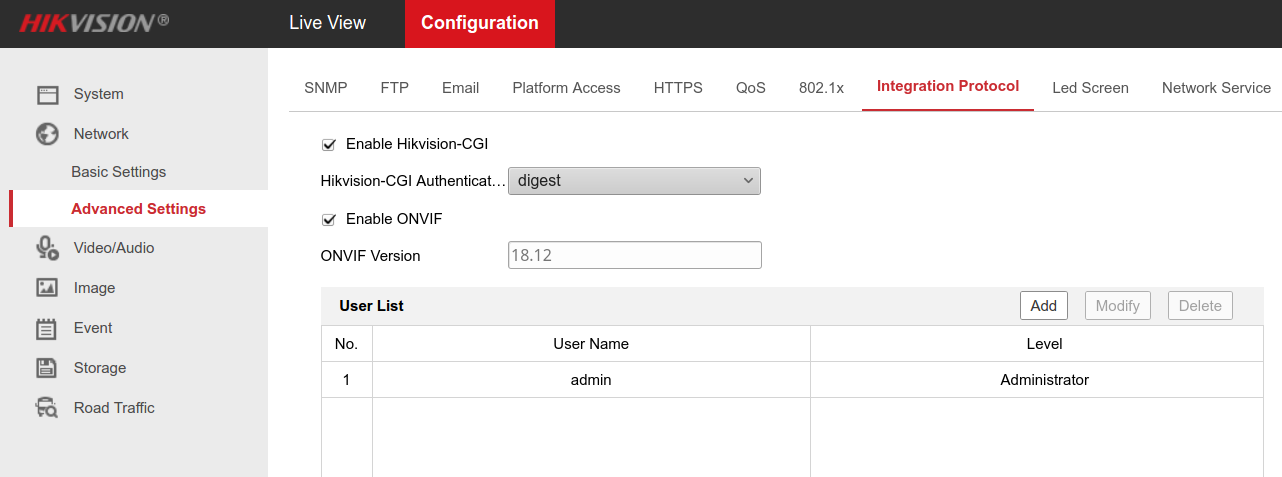Open the Led Screen tab
The width and height of the screenshot is (1282, 477).
tap(1091, 88)
